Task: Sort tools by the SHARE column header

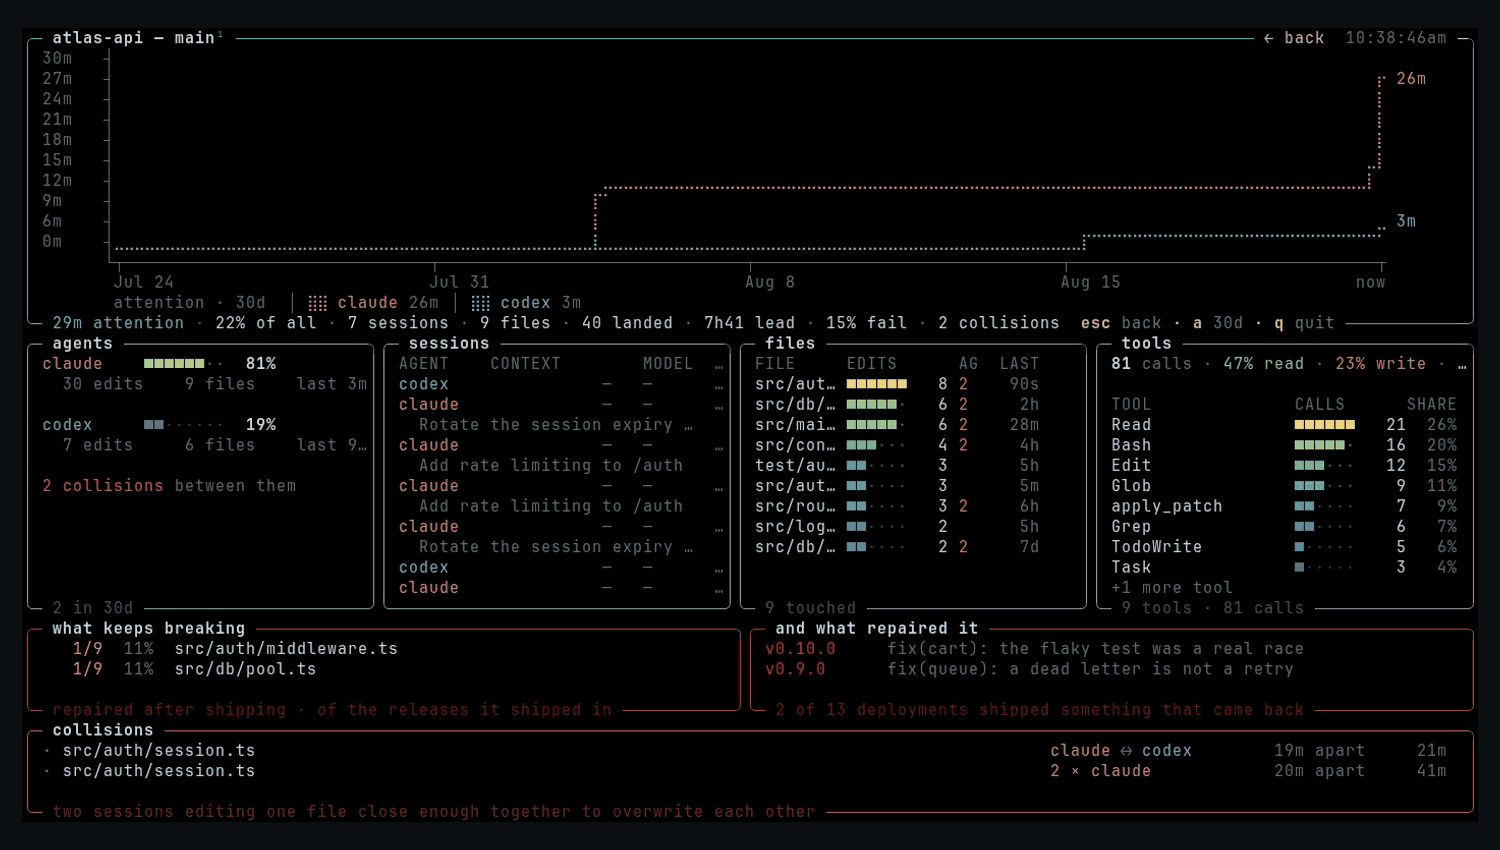Action: [x=1432, y=405]
